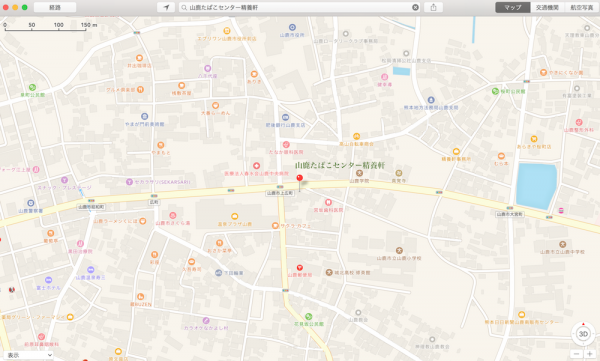Toggle the 3D view button

(x=583, y=334)
